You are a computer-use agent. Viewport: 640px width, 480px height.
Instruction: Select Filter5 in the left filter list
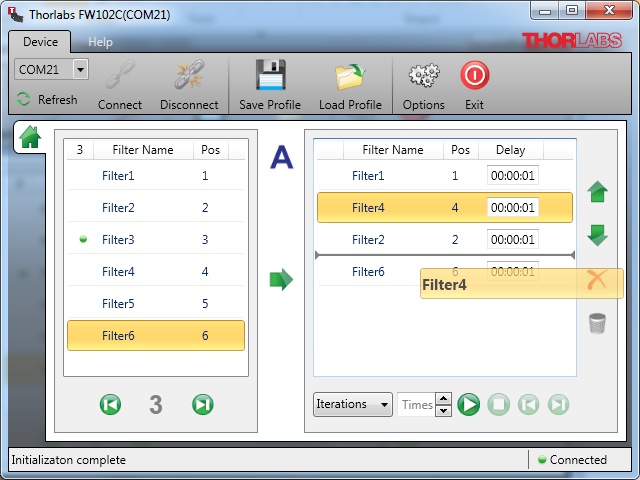[x=156, y=303]
